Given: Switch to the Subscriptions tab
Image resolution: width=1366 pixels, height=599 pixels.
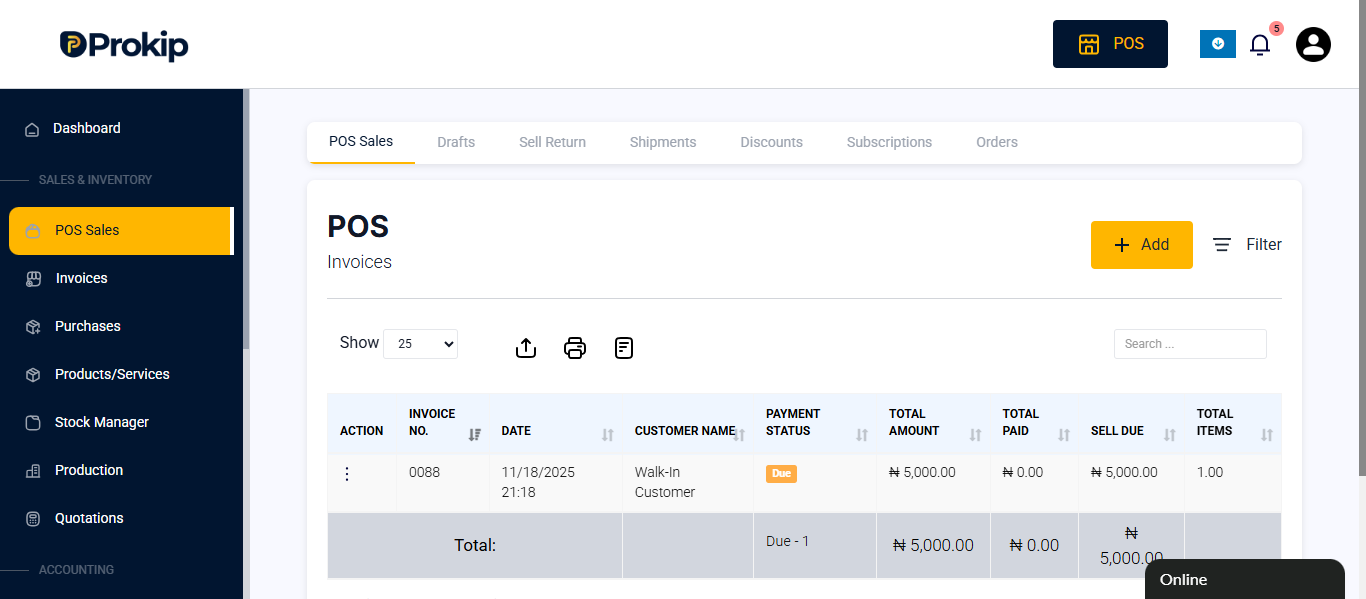Looking at the screenshot, I should tap(889, 142).
